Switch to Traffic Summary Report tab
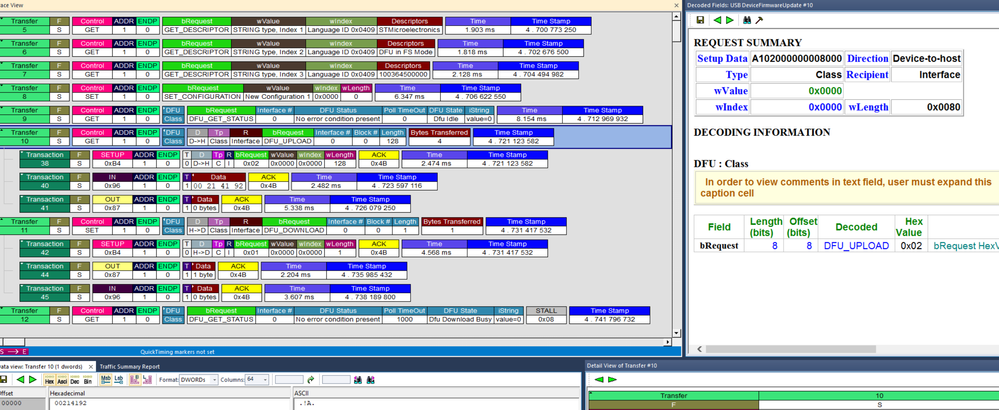 click(130, 367)
